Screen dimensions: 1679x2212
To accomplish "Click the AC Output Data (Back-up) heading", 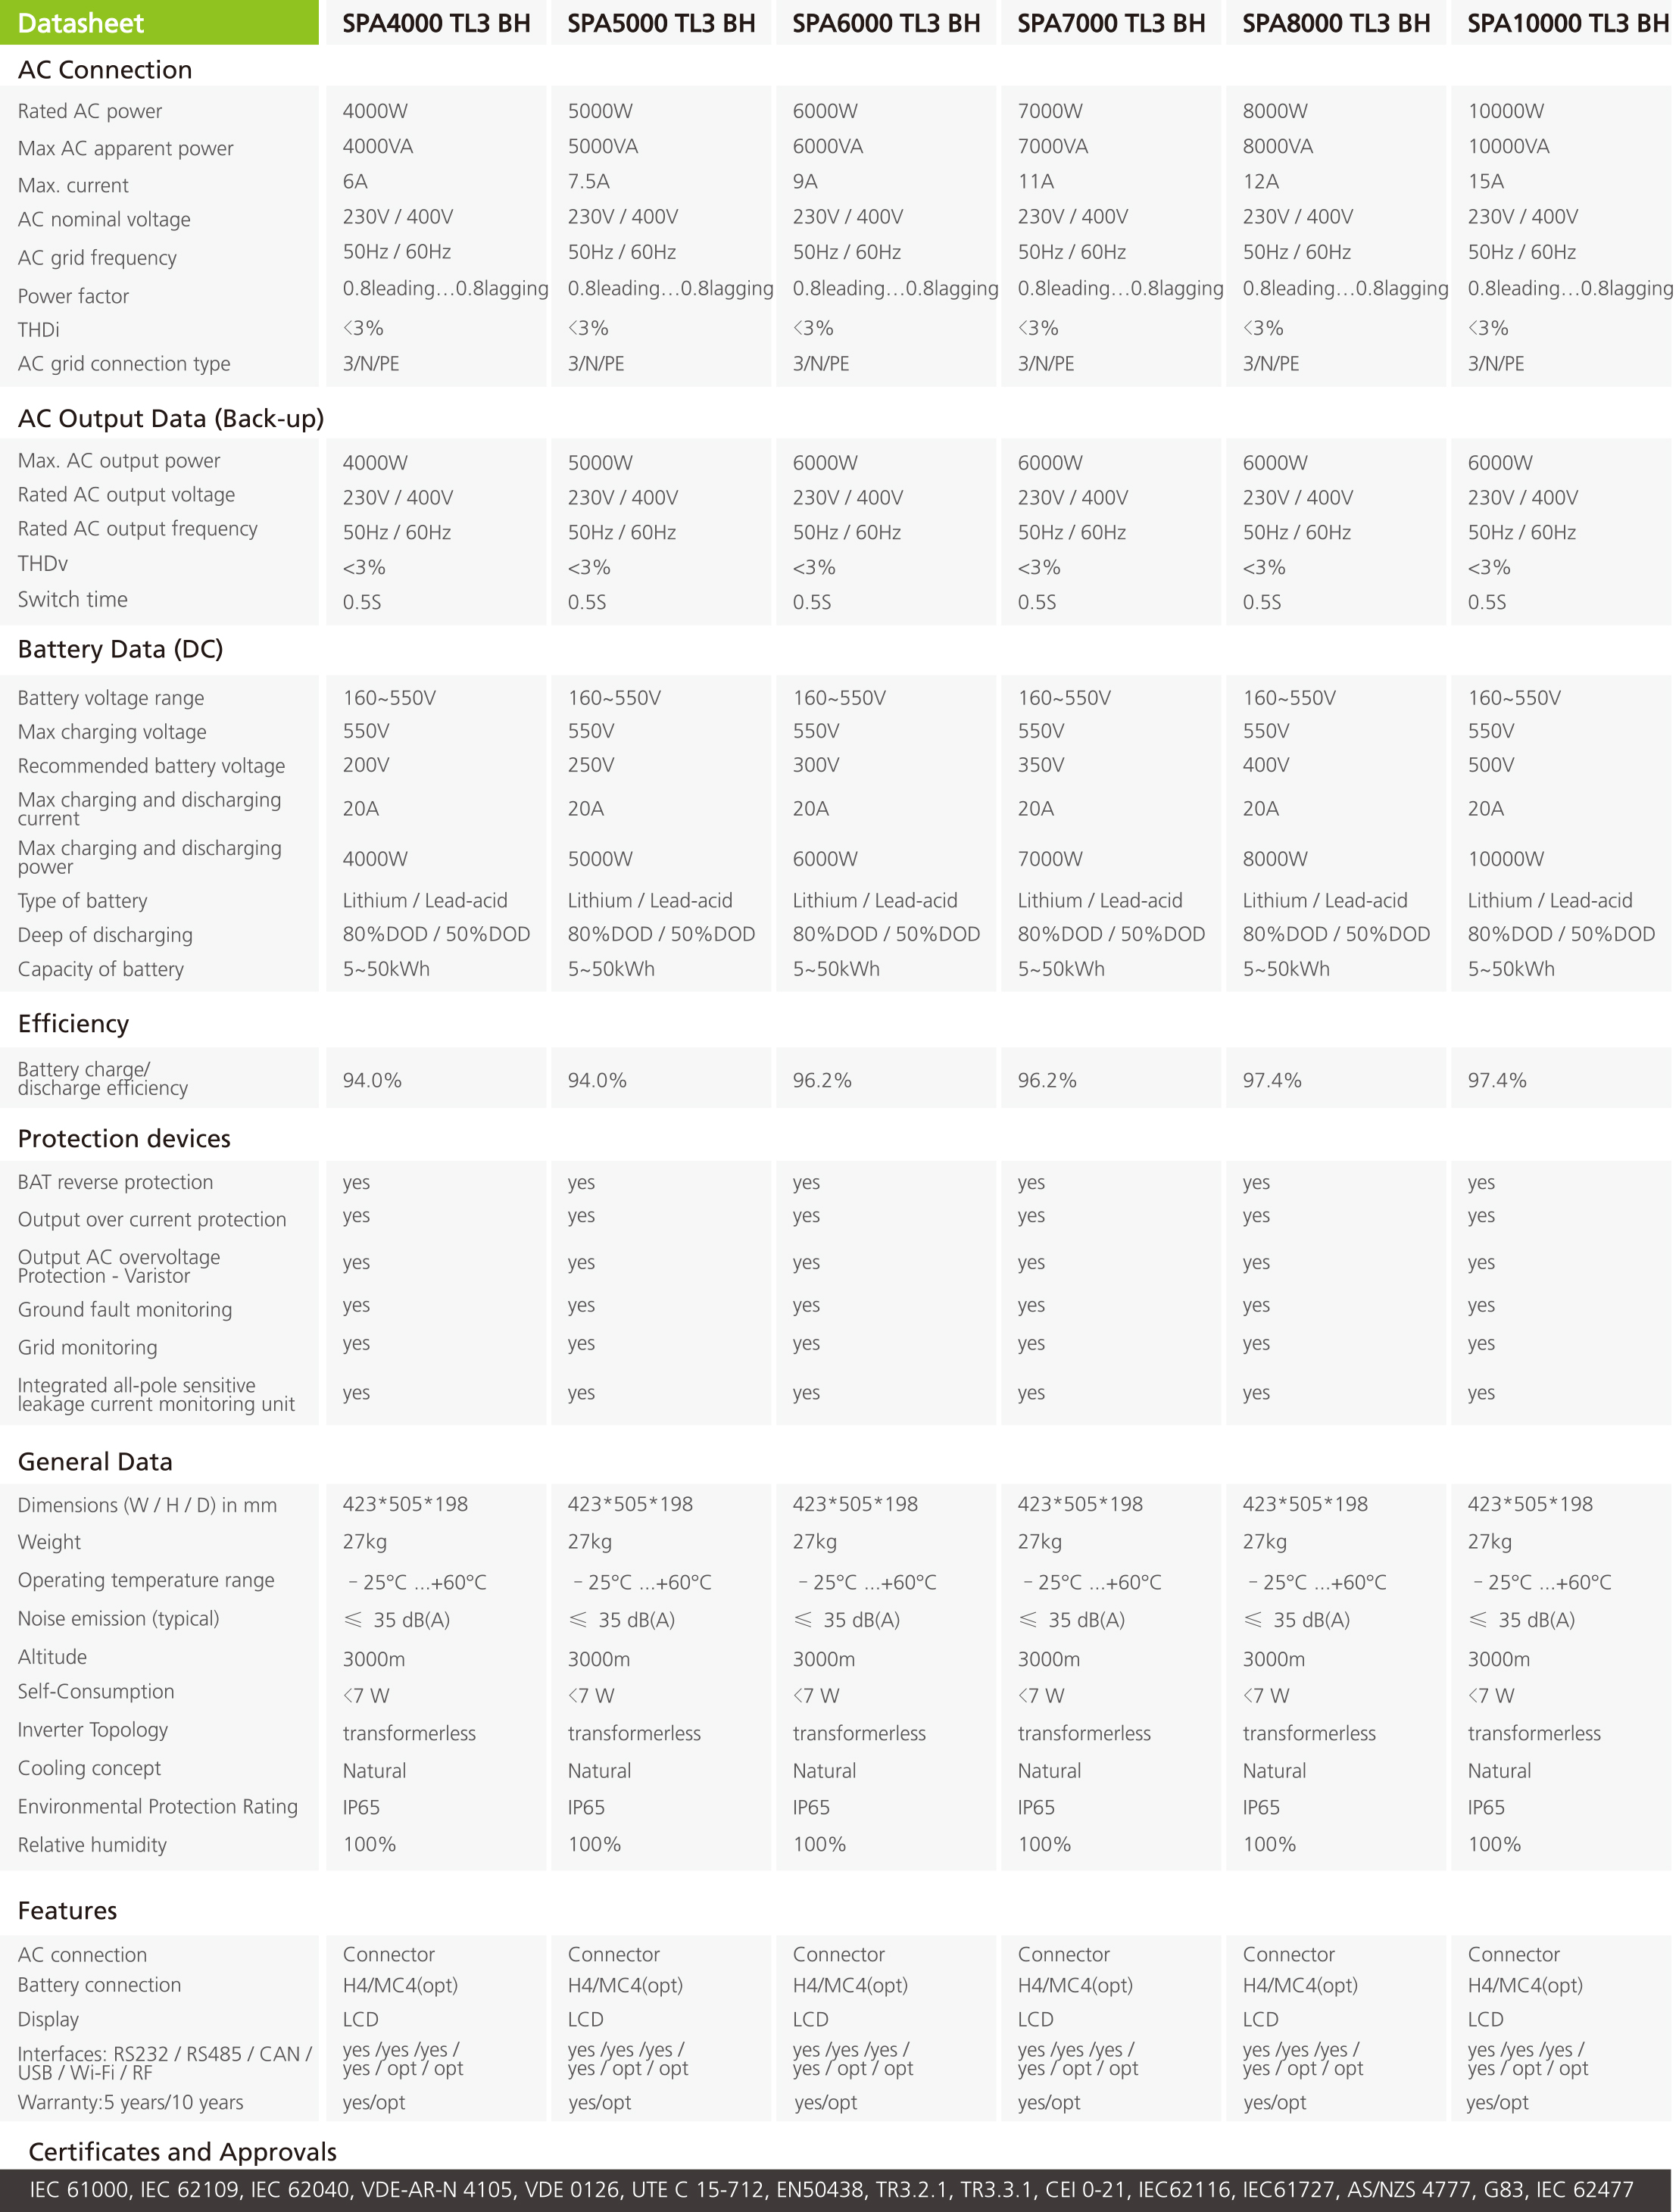I will pos(171,418).
